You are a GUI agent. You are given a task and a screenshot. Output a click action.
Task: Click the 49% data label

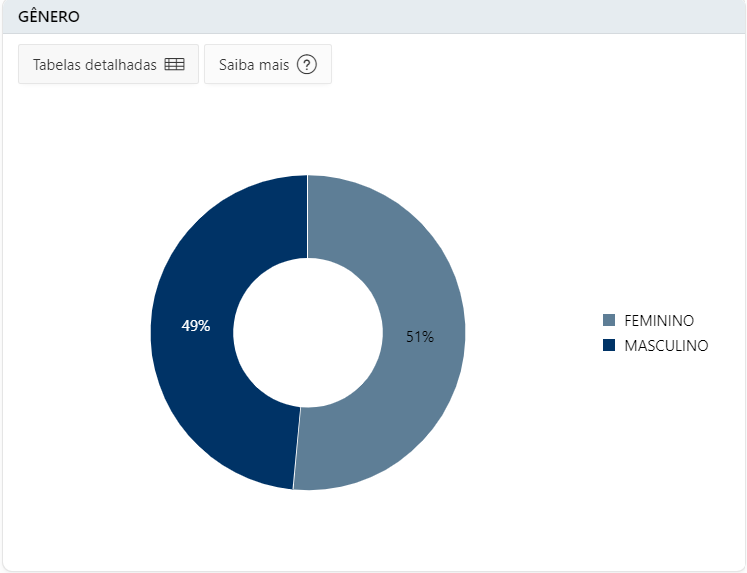coord(196,326)
